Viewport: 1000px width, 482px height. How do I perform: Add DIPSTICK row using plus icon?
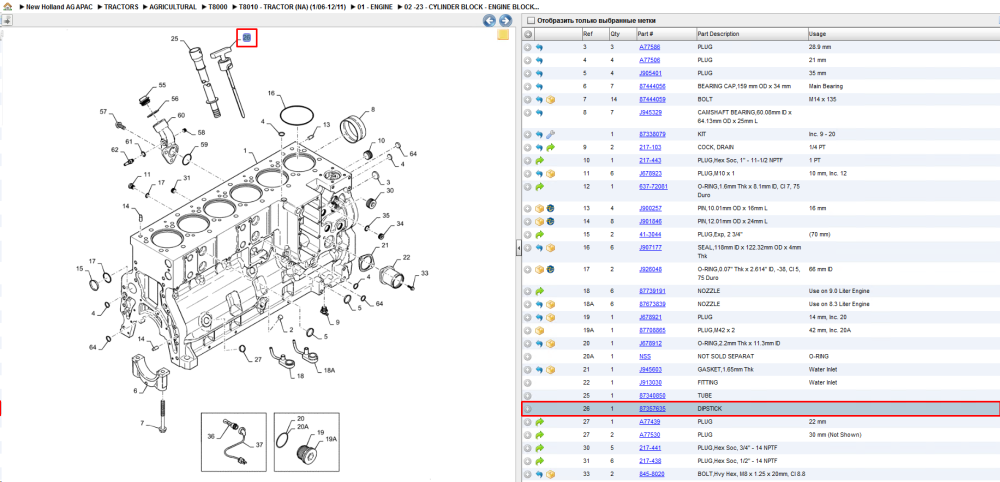527,409
